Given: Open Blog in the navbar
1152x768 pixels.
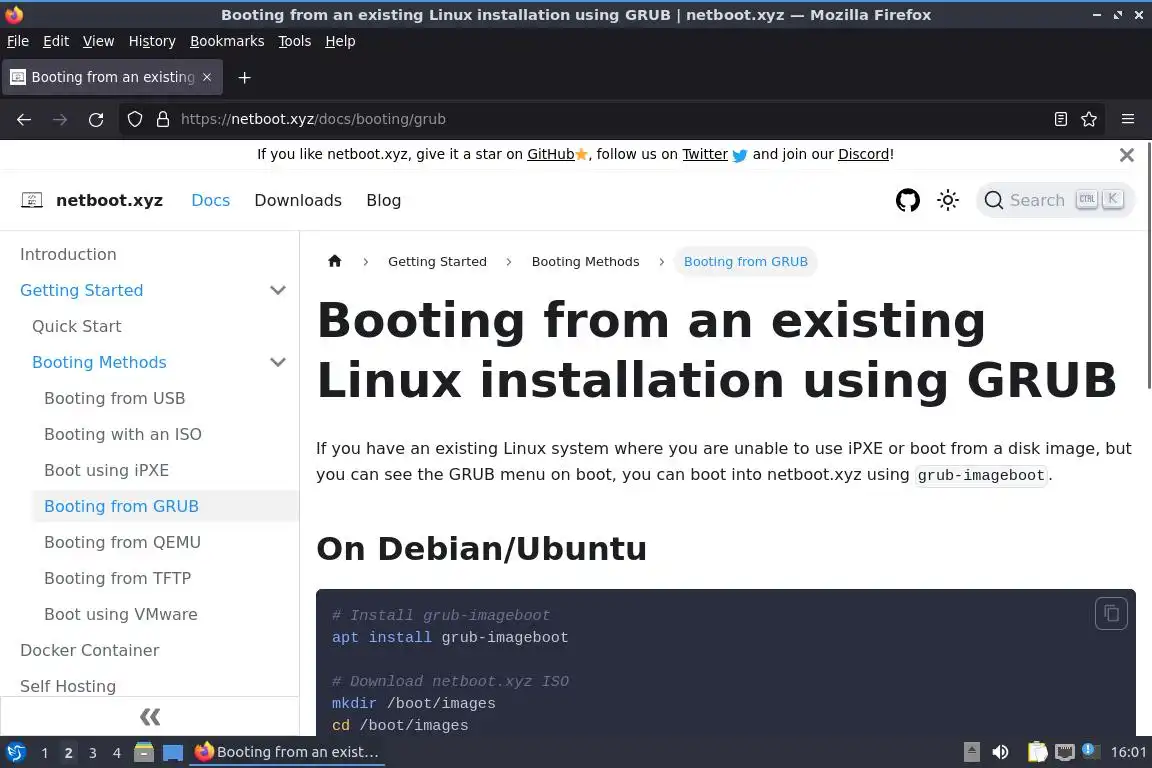Looking at the screenshot, I should (x=384, y=200).
